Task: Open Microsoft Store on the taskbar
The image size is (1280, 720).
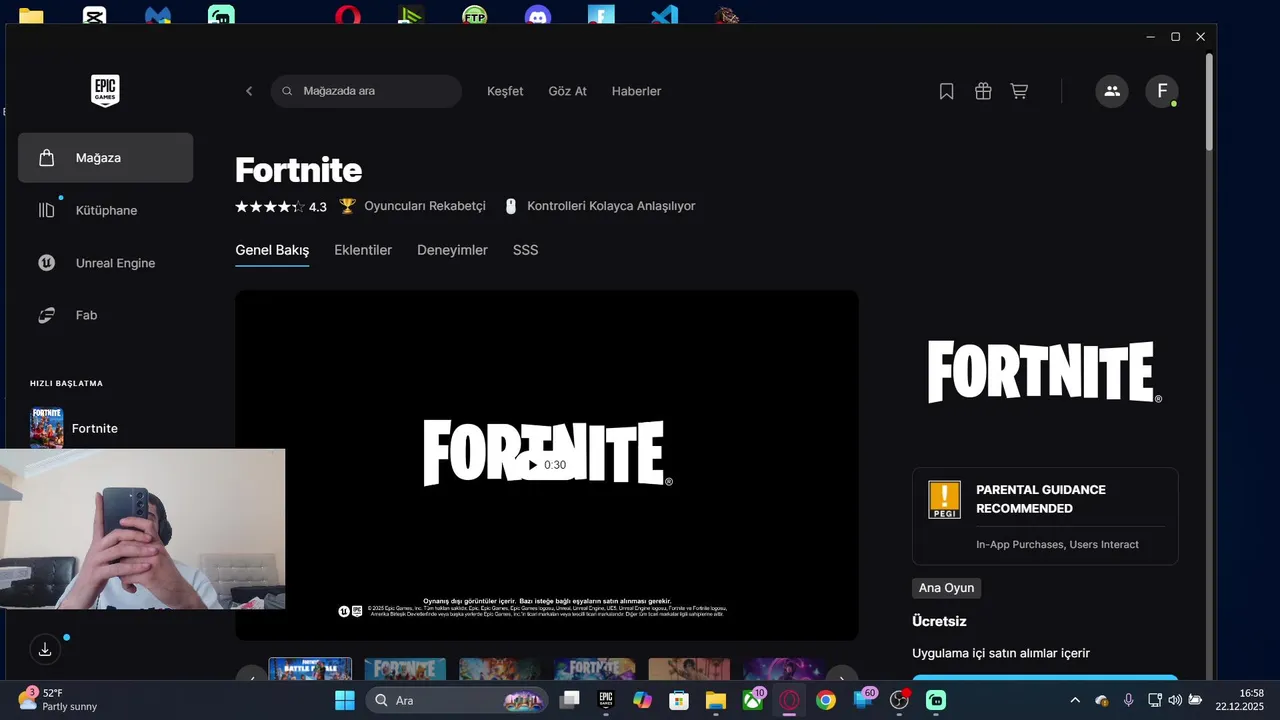Action: pos(679,700)
